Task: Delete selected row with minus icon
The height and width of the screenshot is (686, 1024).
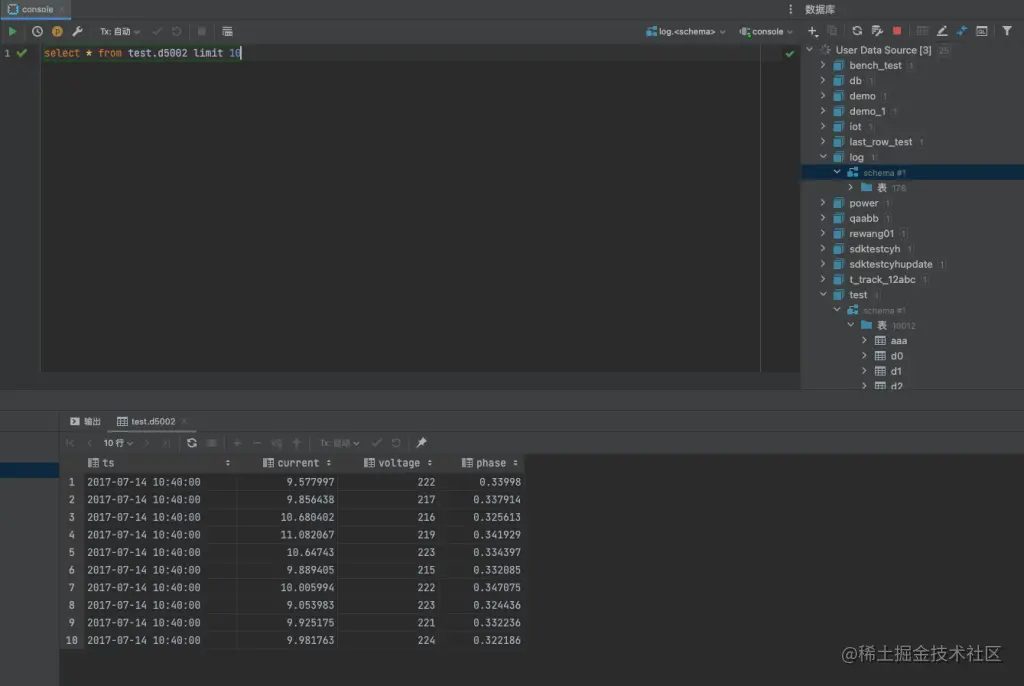Action: (x=257, y=443)
